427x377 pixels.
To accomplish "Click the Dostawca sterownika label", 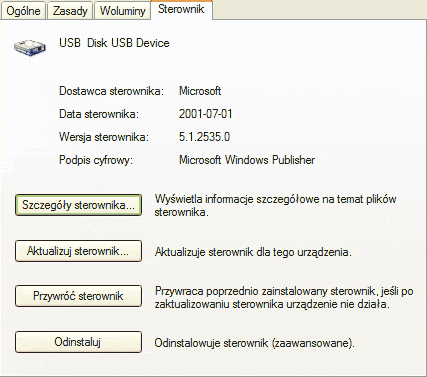I will pyautogui.click(x=111, y=91).
